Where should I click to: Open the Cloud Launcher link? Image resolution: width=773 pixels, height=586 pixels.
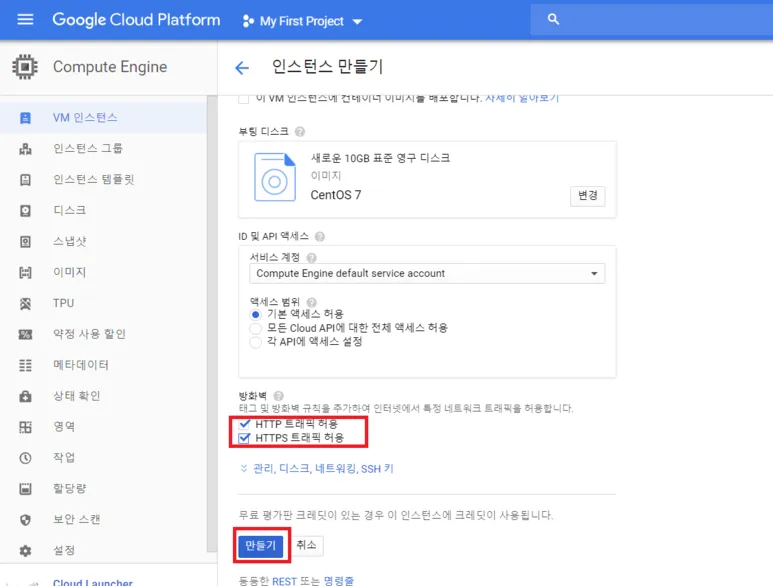click(93, 582)
